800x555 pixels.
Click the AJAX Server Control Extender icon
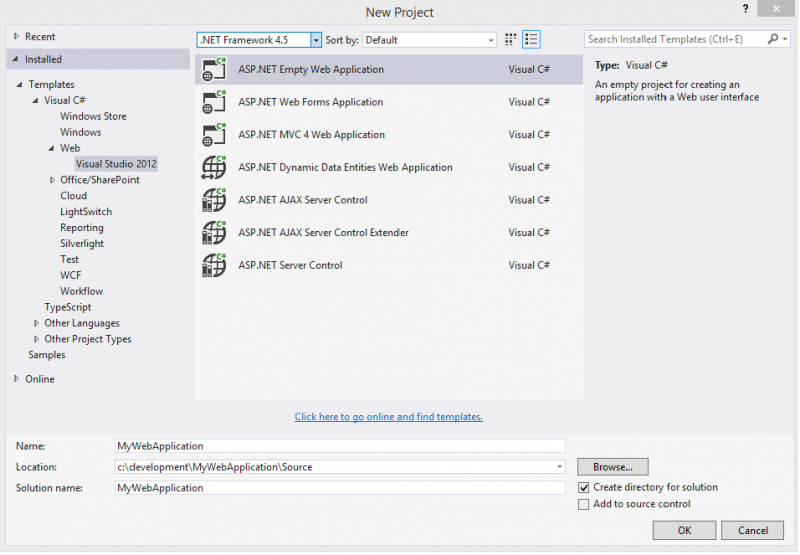214,233
